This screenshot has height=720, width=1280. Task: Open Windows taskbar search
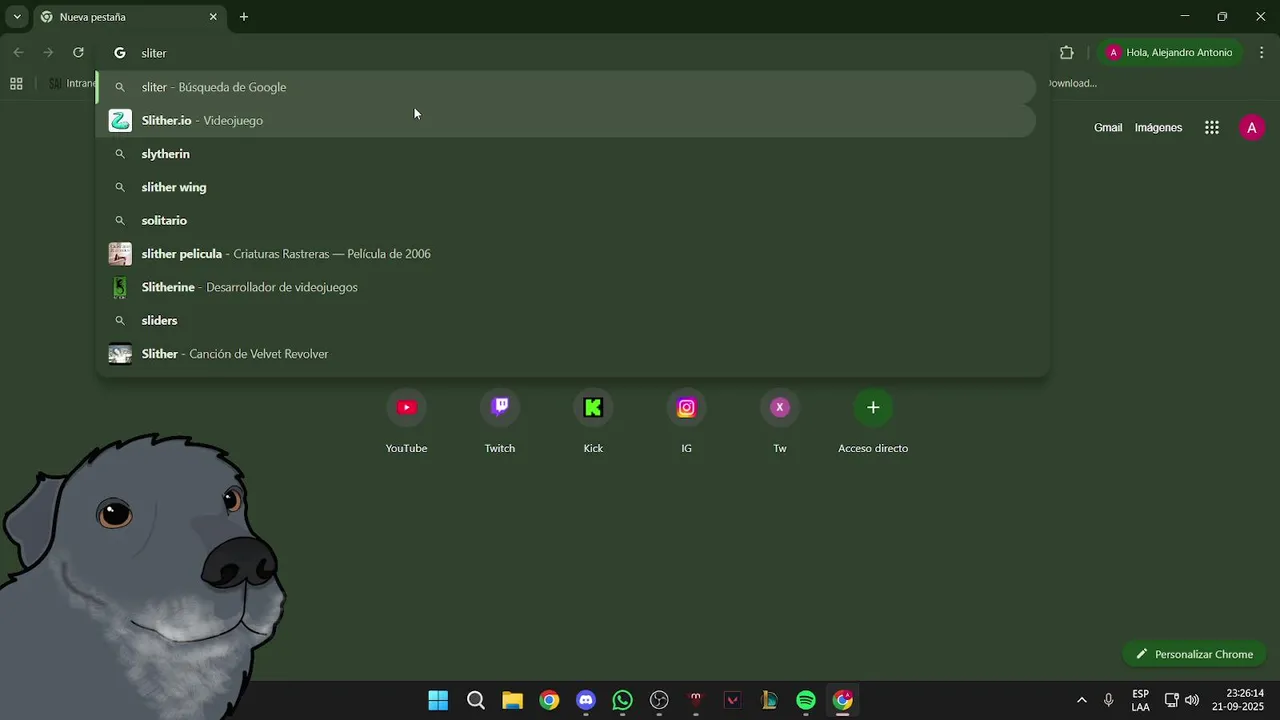(476, 700)
